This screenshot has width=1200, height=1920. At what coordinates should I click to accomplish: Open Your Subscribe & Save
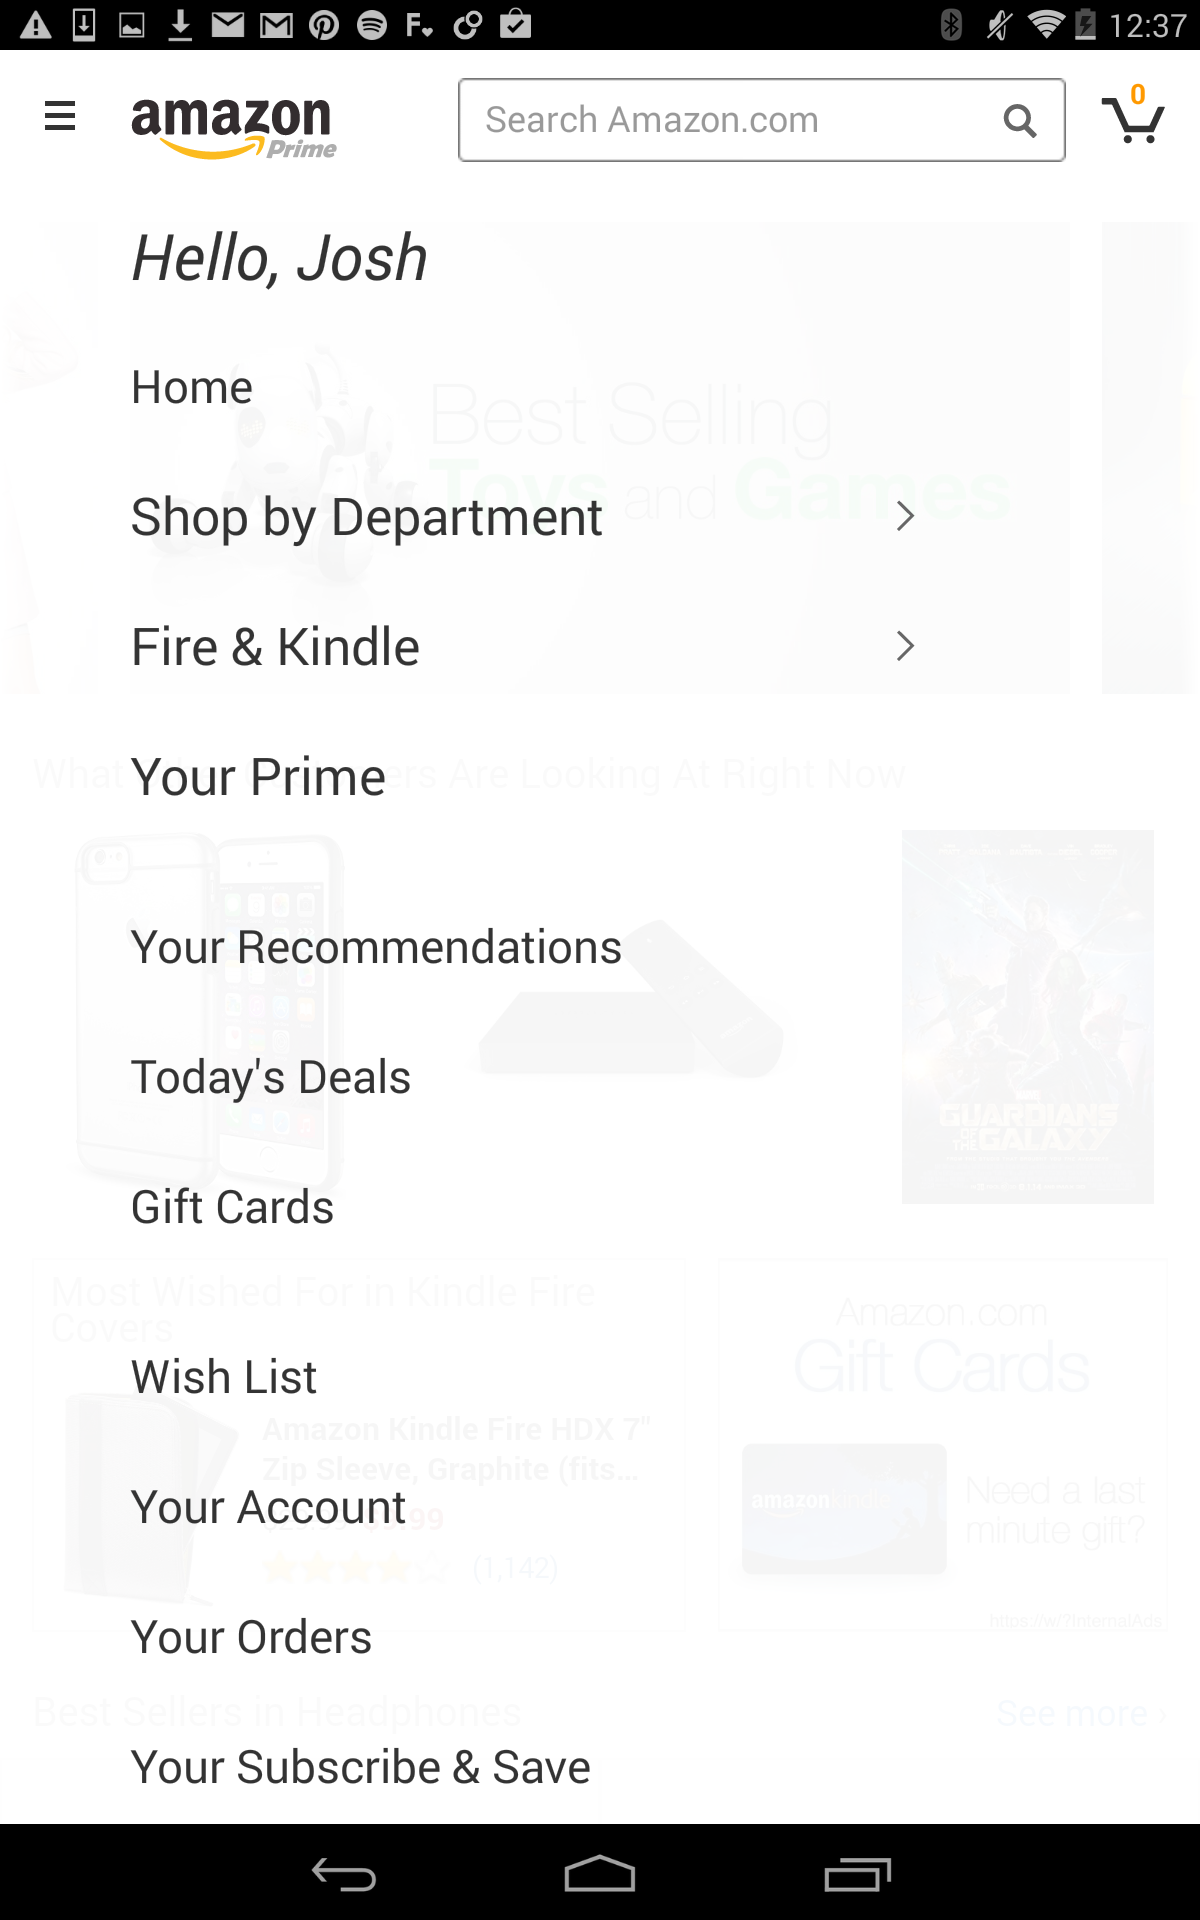[x=360, y=1767]
